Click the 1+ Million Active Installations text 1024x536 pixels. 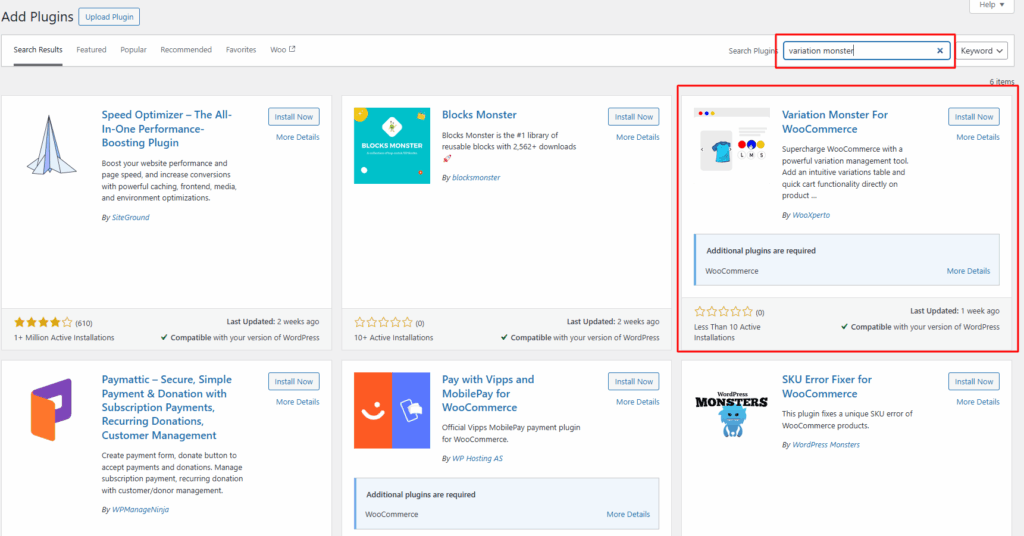[x=64, y=338]
